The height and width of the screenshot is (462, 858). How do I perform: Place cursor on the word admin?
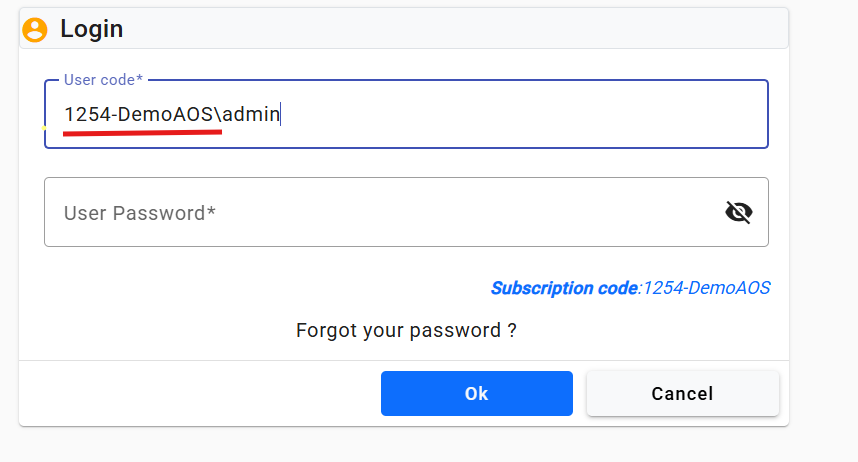pos(251,115)
